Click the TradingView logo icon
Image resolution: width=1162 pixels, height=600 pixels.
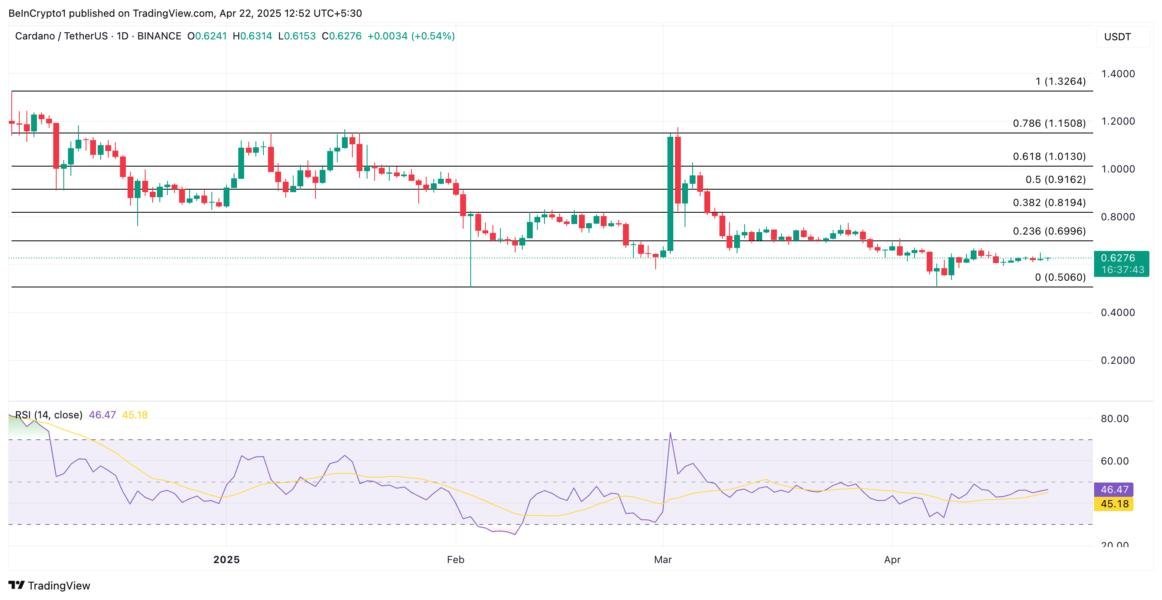point(17,585)
